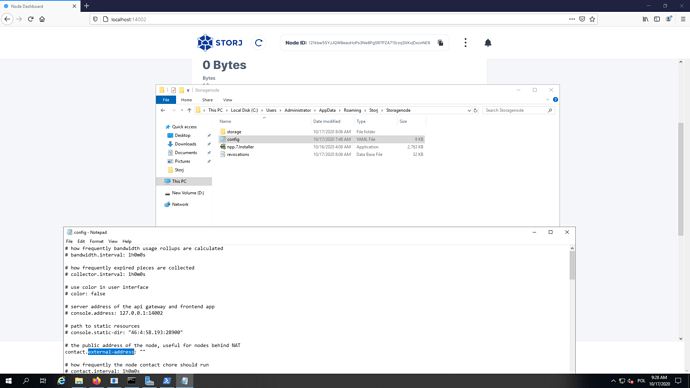The image size is (690, 388).
Task: Expand the File Explorer ribbon chevron
Action: 547,100
